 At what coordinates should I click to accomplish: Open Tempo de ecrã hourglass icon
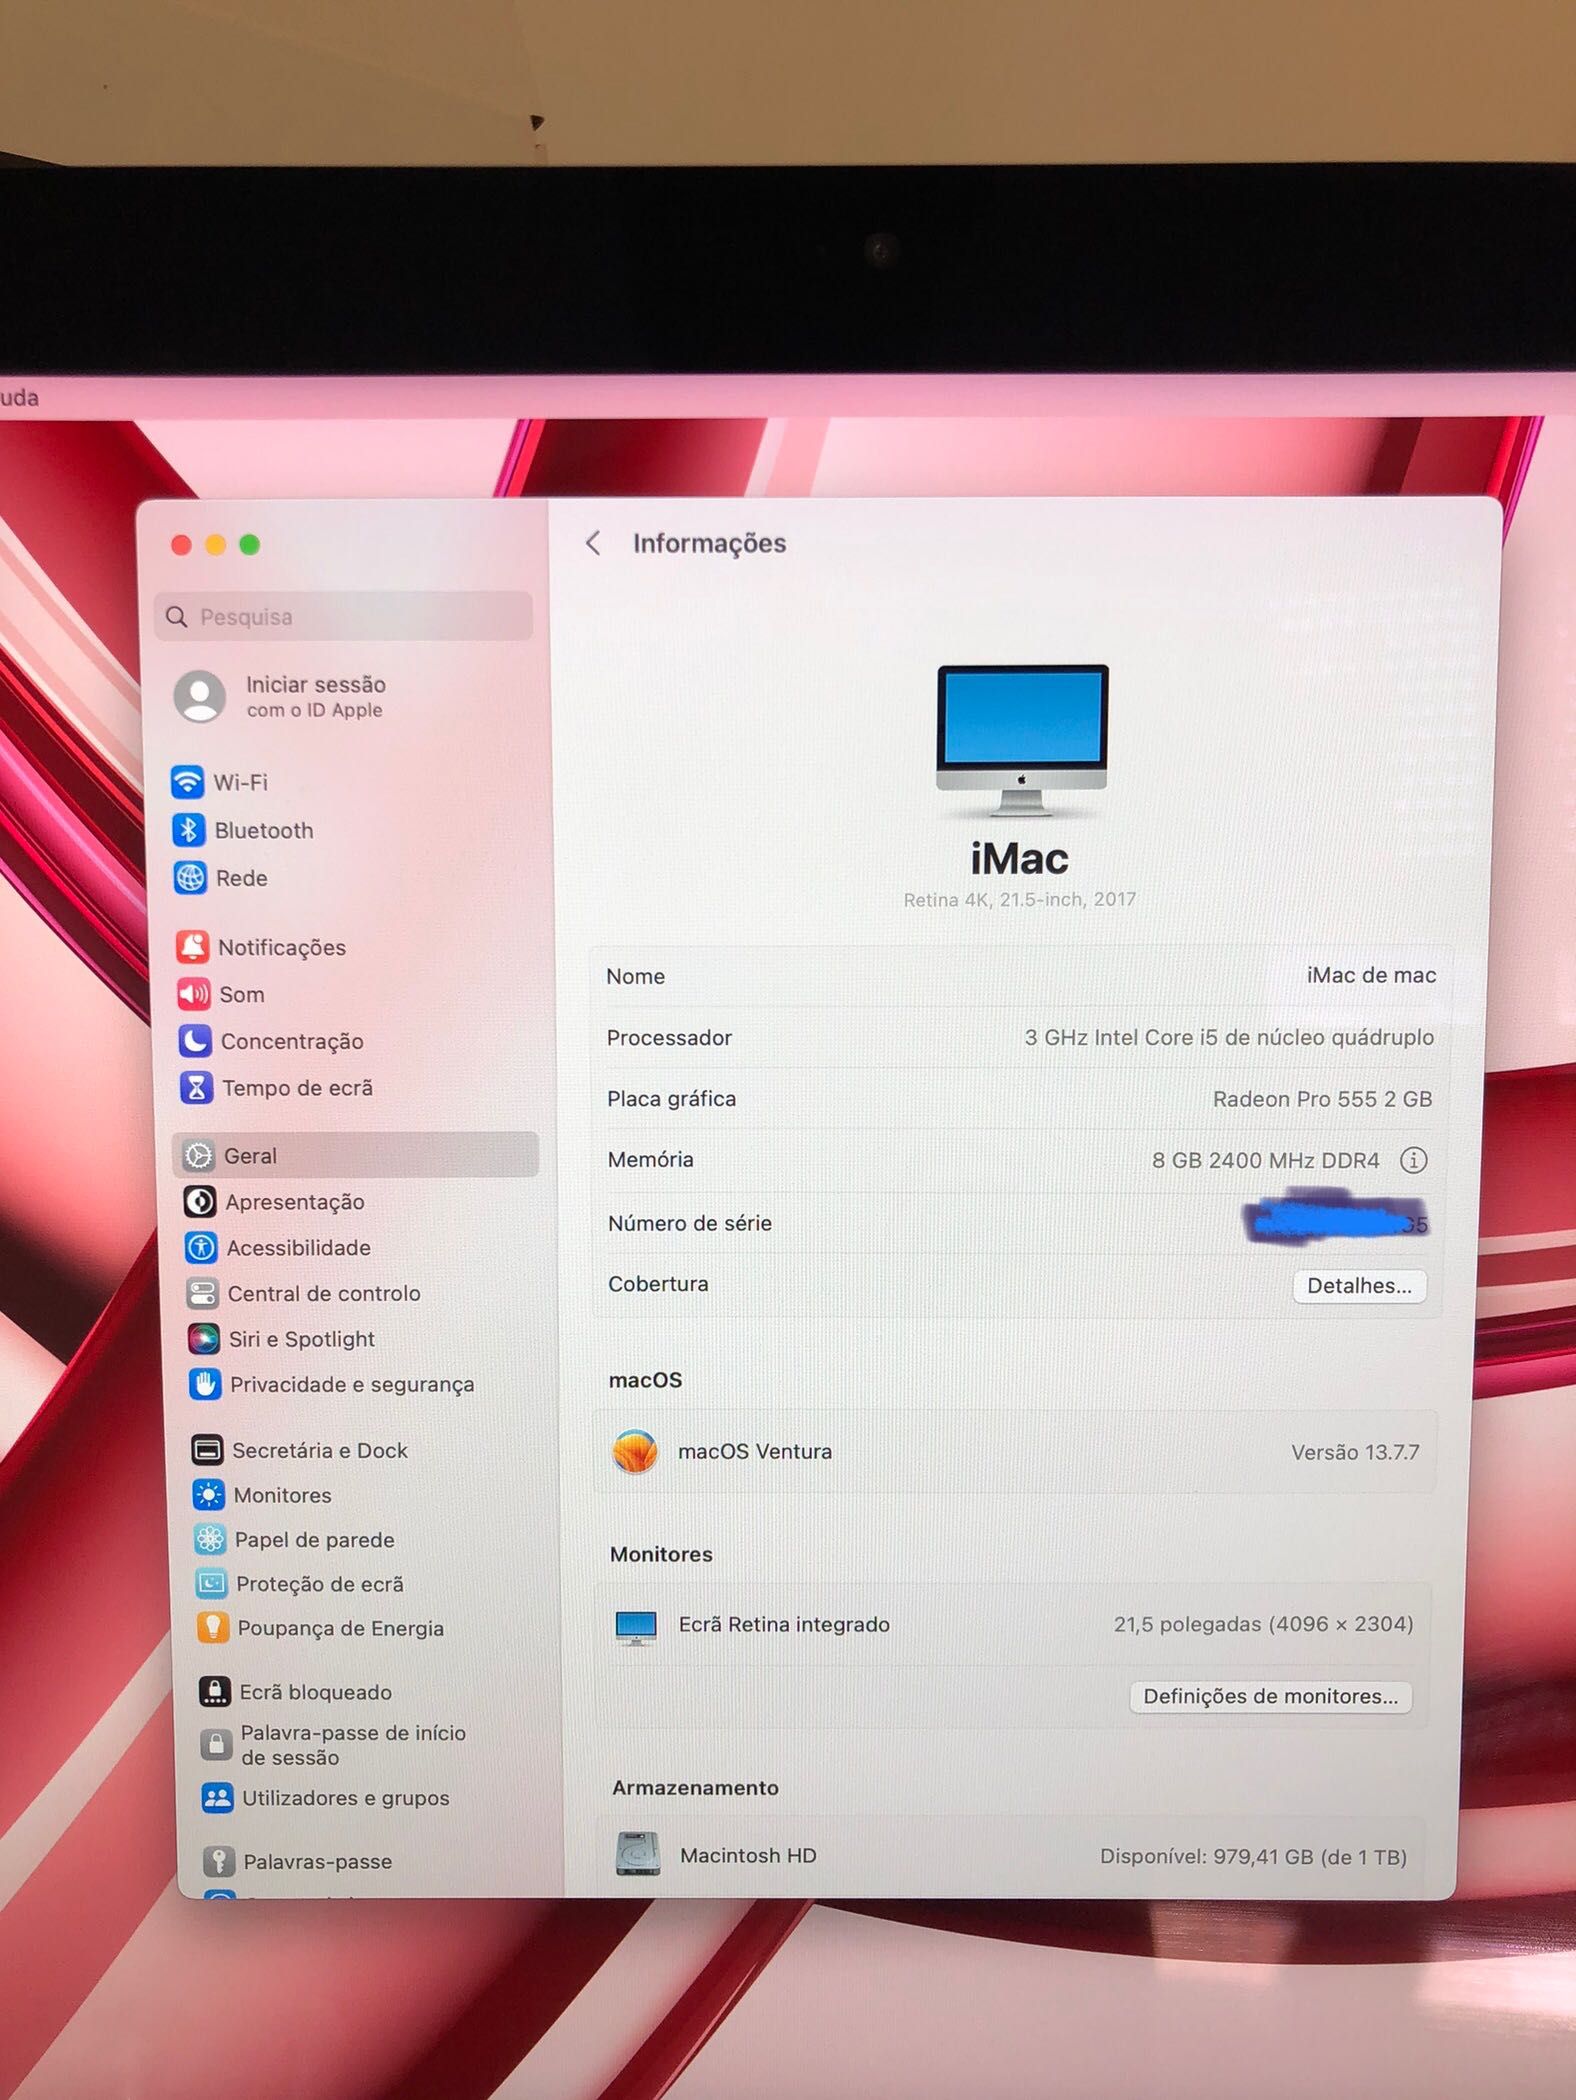click(x=196, y=1087)
